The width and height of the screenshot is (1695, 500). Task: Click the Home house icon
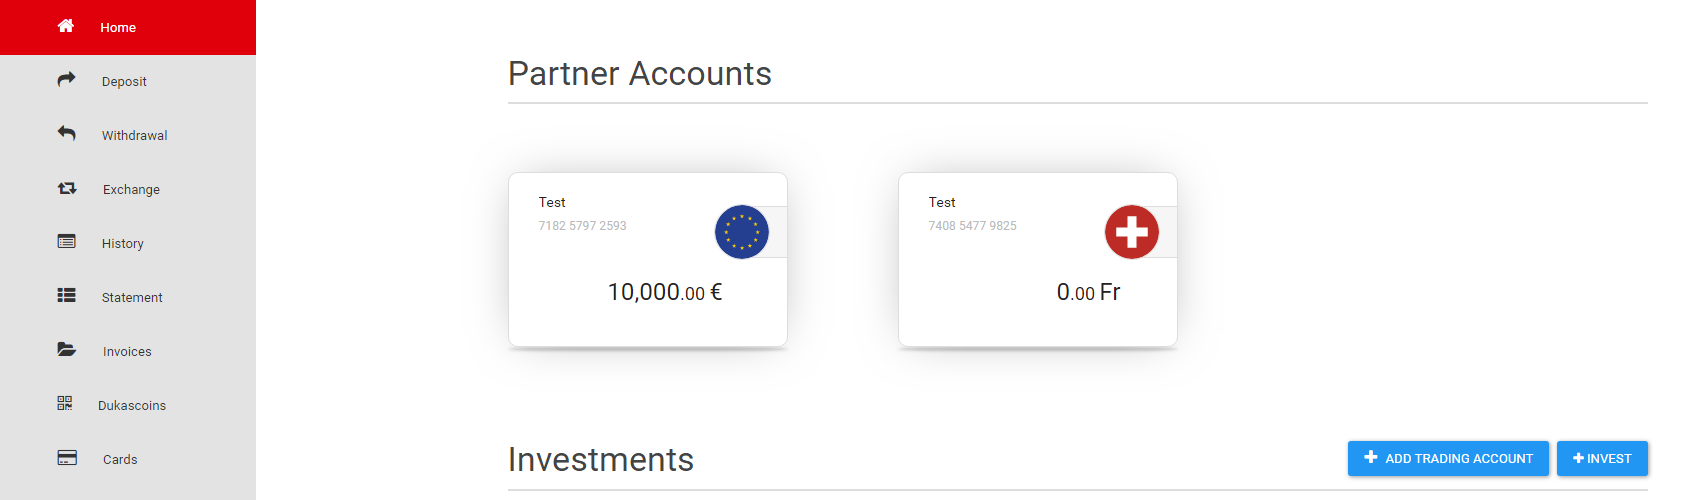click(x=66, y=26)
